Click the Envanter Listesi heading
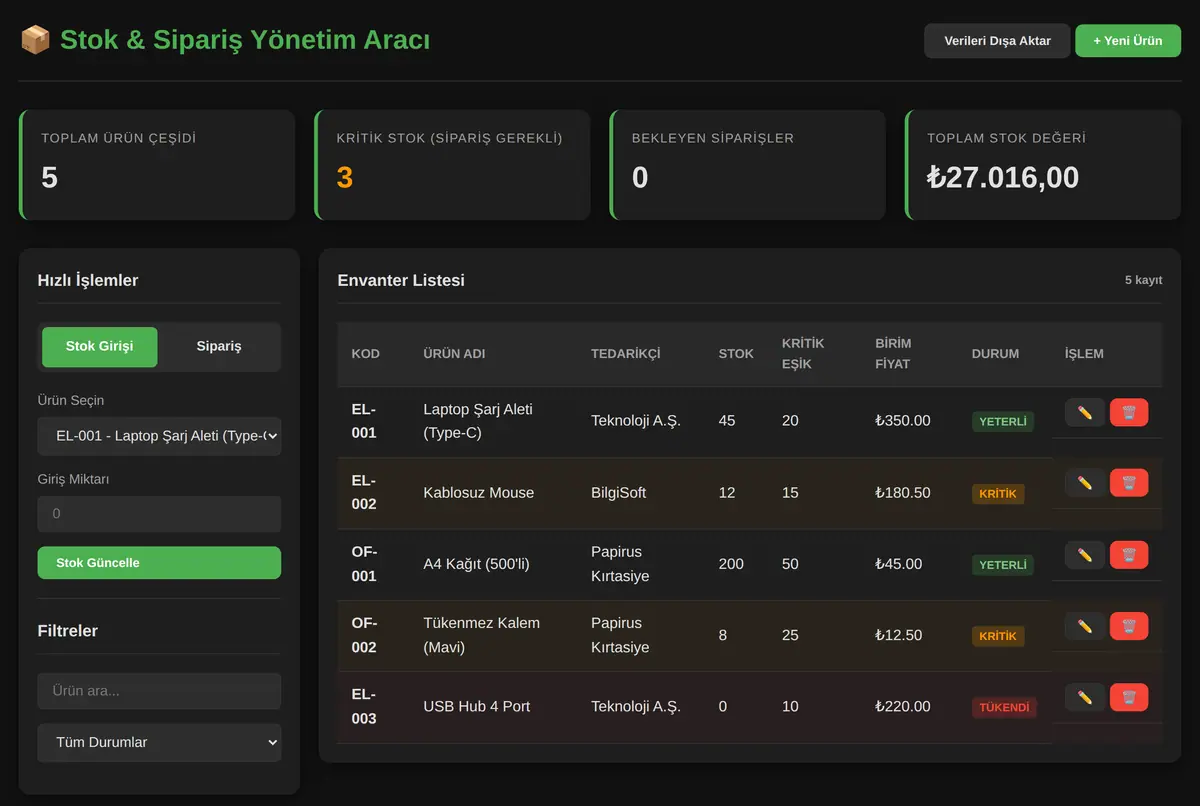This screenshot has width=1200, height=806. pos(401,281)
